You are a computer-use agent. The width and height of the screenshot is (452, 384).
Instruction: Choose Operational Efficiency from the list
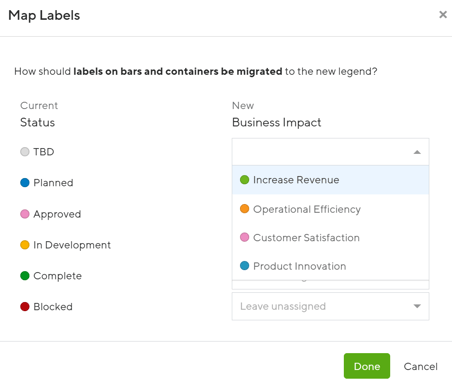tap(330, 209)
